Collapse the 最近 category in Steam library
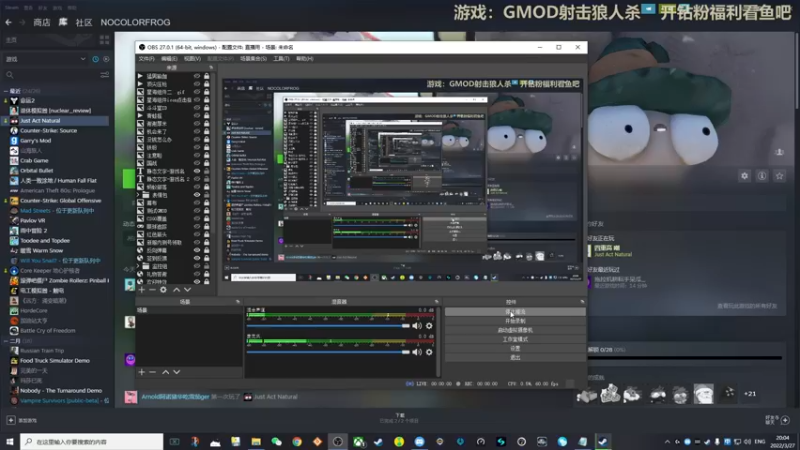 (x=6, y=91)
